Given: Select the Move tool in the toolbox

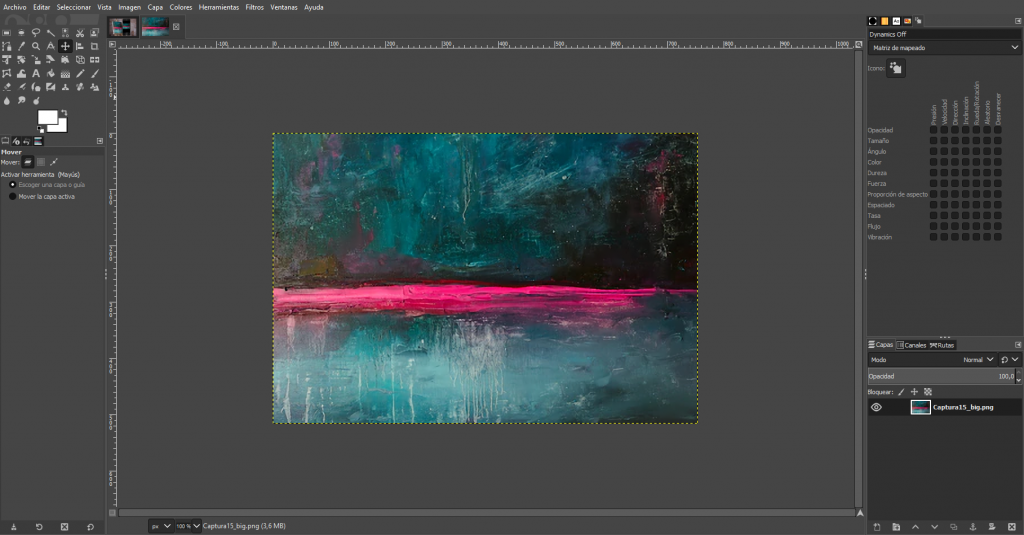Looking at the screenshot, I should click(65, 46).
